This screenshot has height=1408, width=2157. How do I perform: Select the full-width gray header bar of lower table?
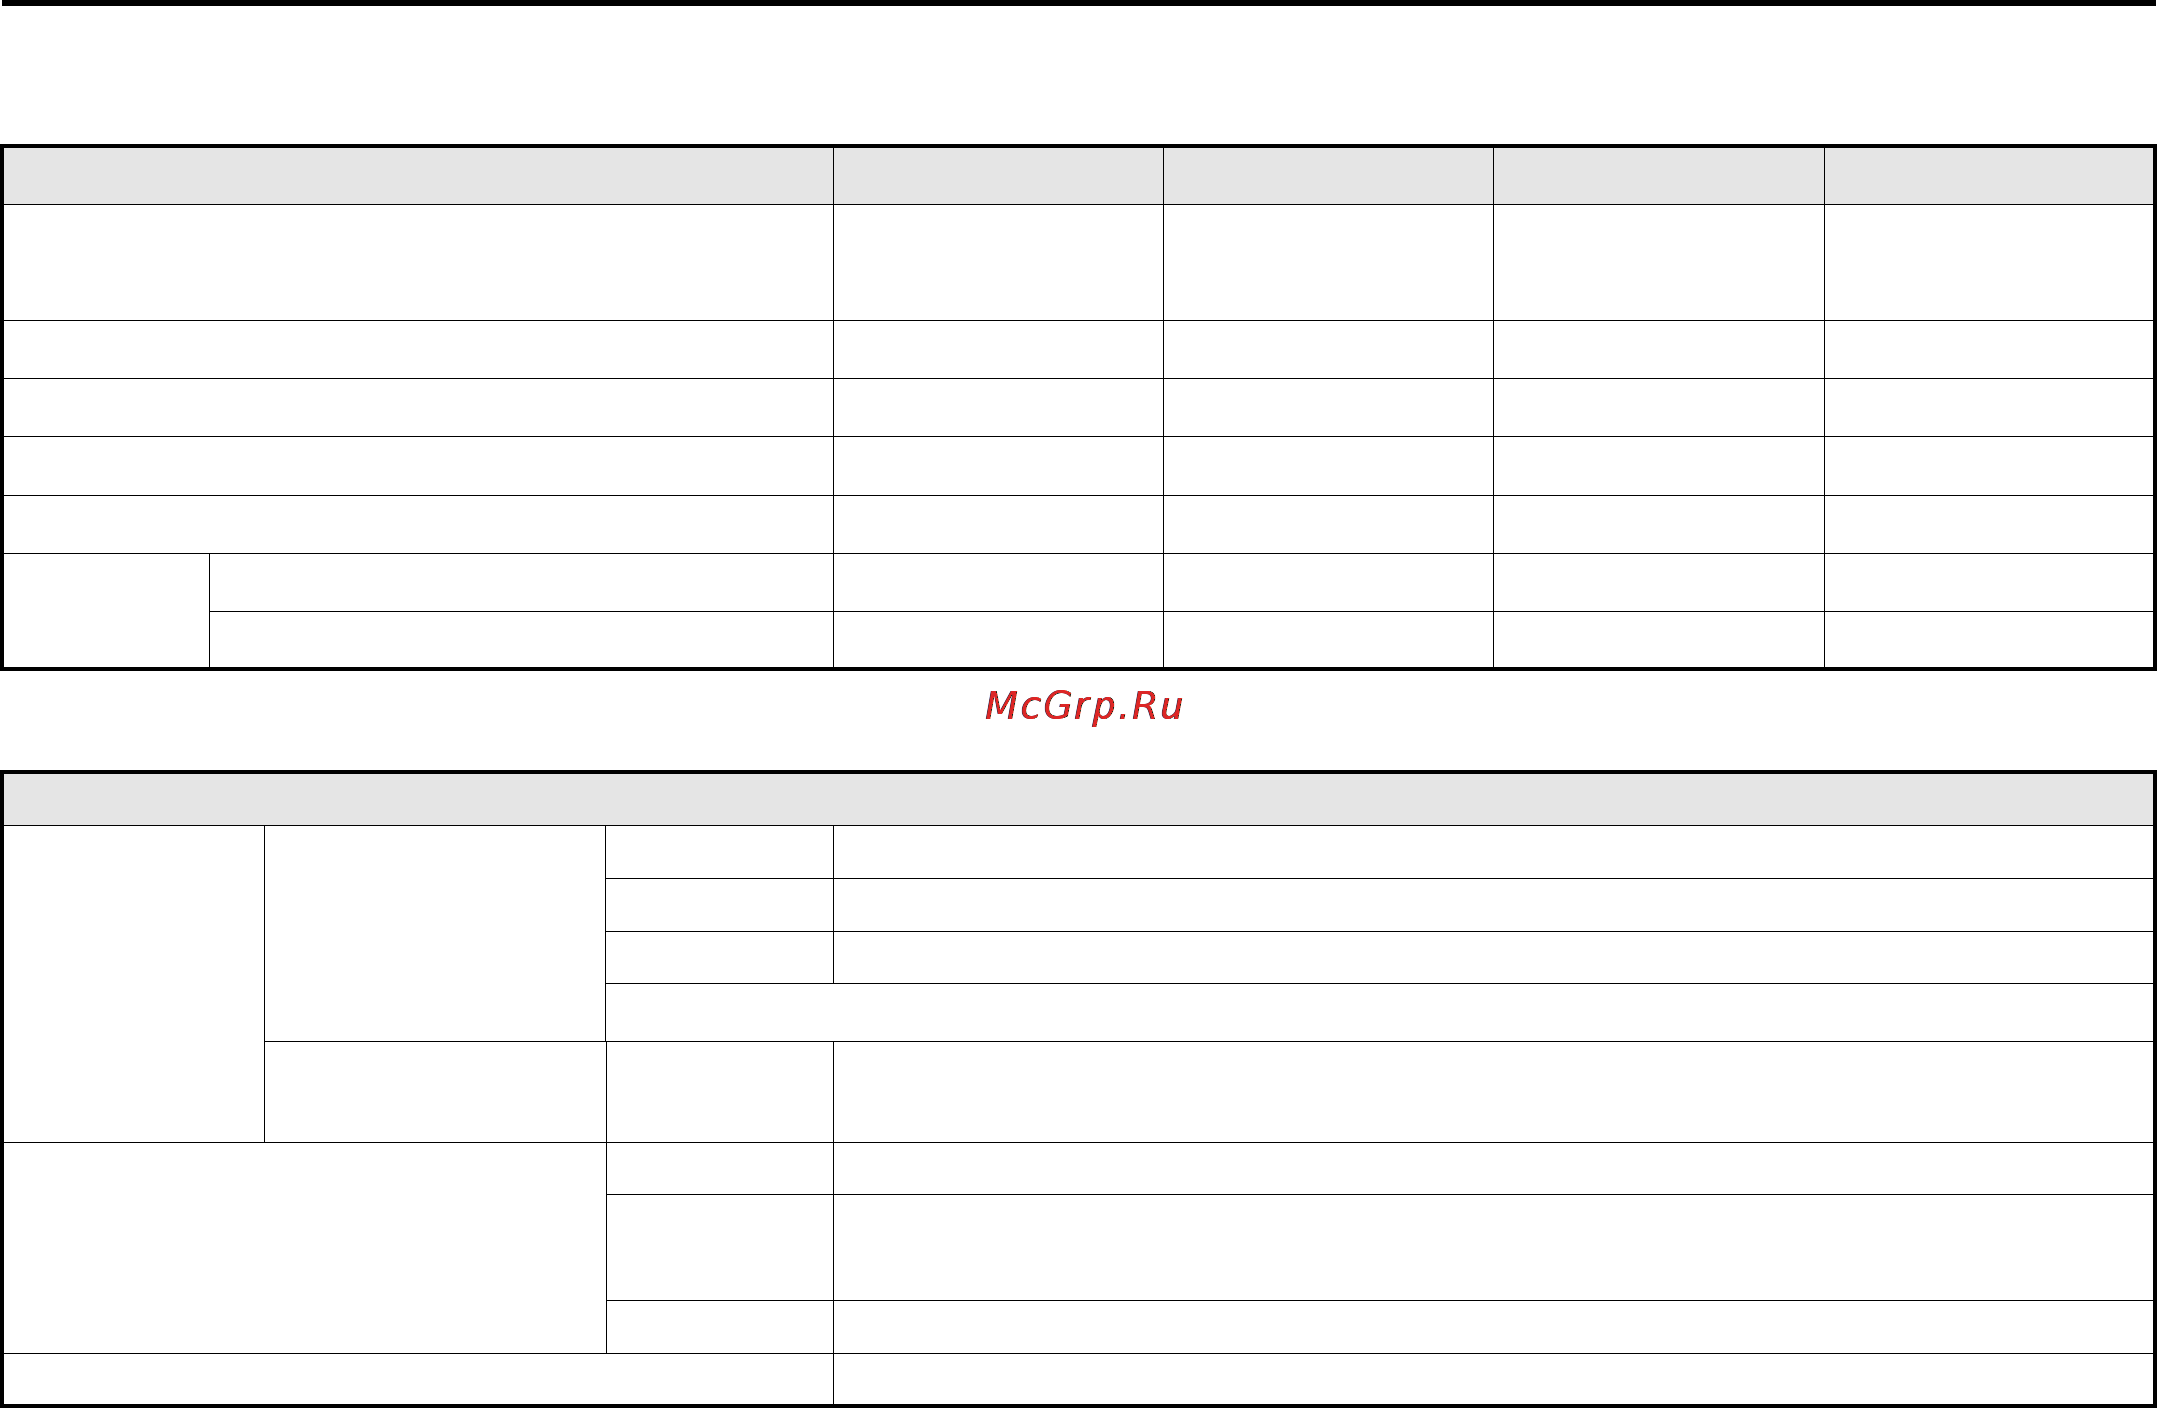(1078, 799)
